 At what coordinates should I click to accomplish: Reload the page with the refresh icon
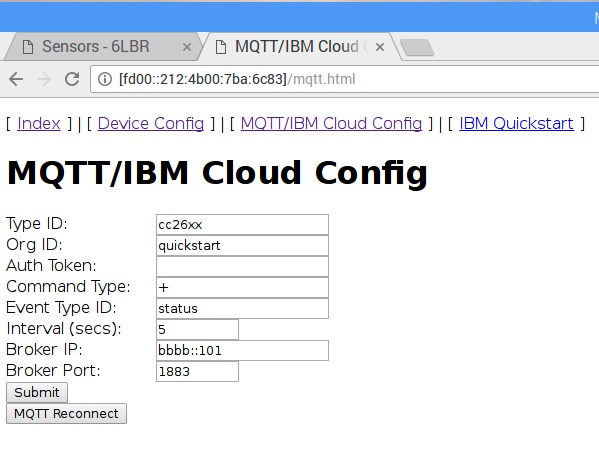[x=72, y=79]
